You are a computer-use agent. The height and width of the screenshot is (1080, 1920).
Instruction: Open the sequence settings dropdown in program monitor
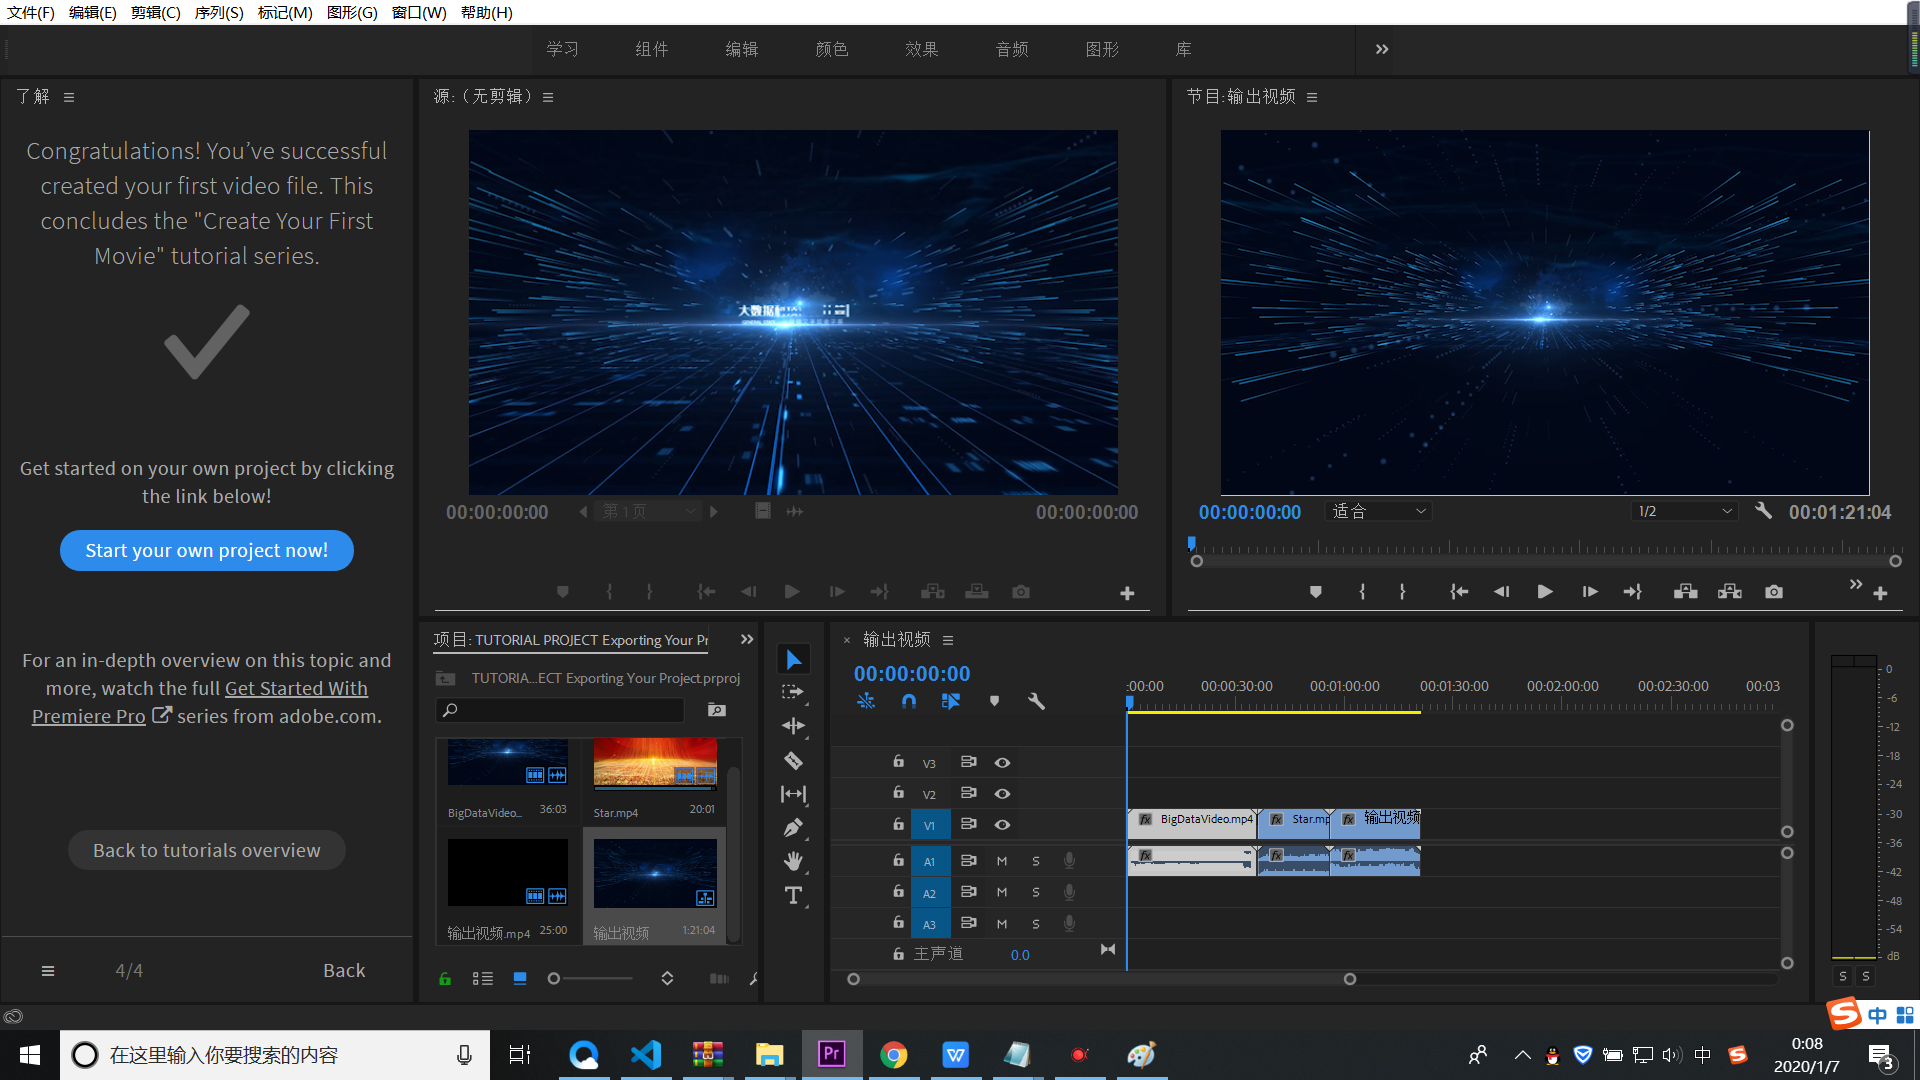[1763, 510]
